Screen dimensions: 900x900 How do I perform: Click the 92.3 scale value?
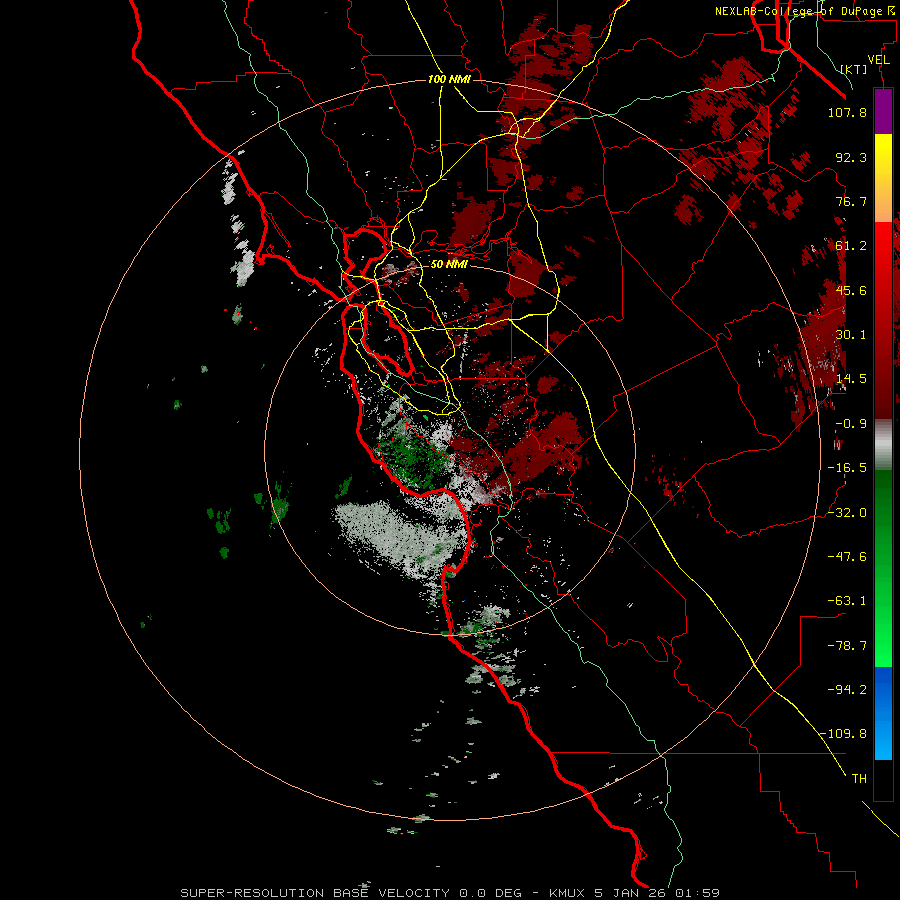(851, 157)
